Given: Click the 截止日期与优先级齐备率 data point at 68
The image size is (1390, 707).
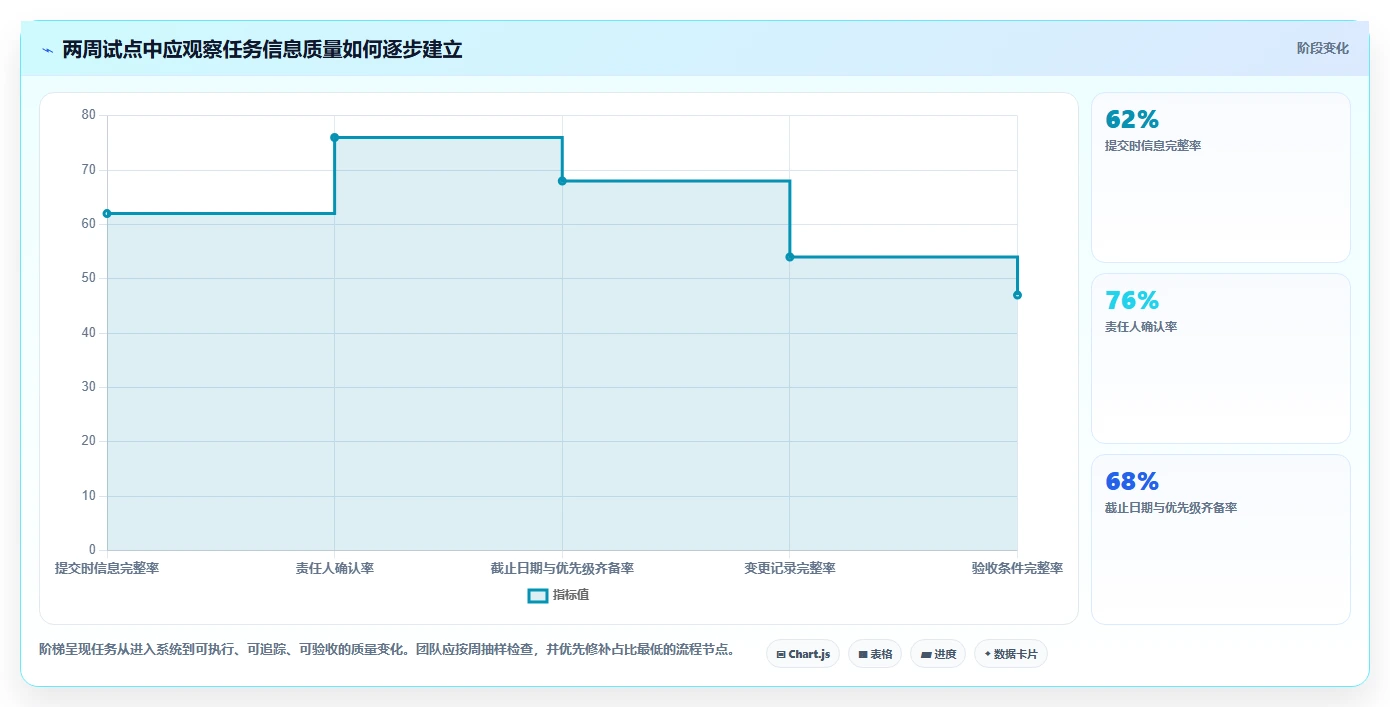Looking at the screenshot, I should coord(562,181).
